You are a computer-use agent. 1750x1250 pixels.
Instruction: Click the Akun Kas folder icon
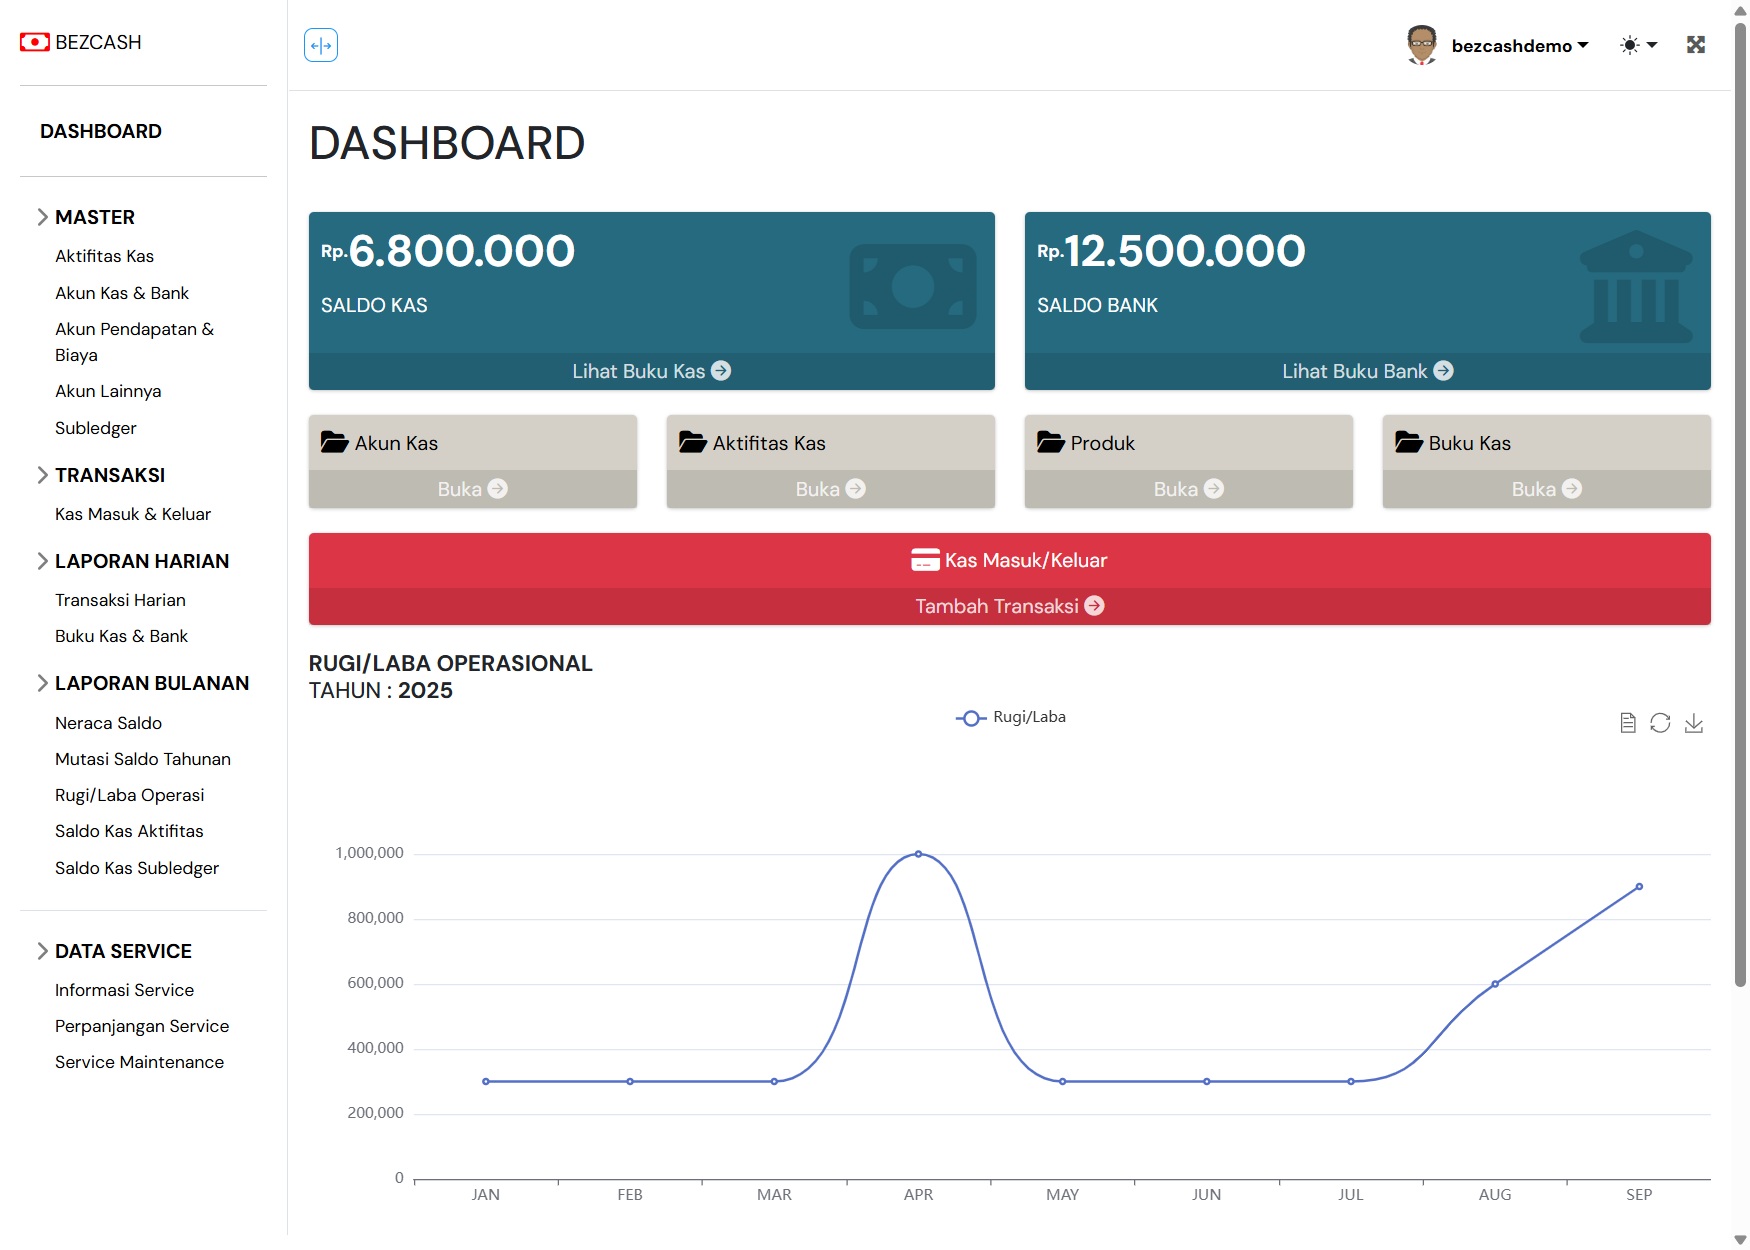[x=334, y=442]
